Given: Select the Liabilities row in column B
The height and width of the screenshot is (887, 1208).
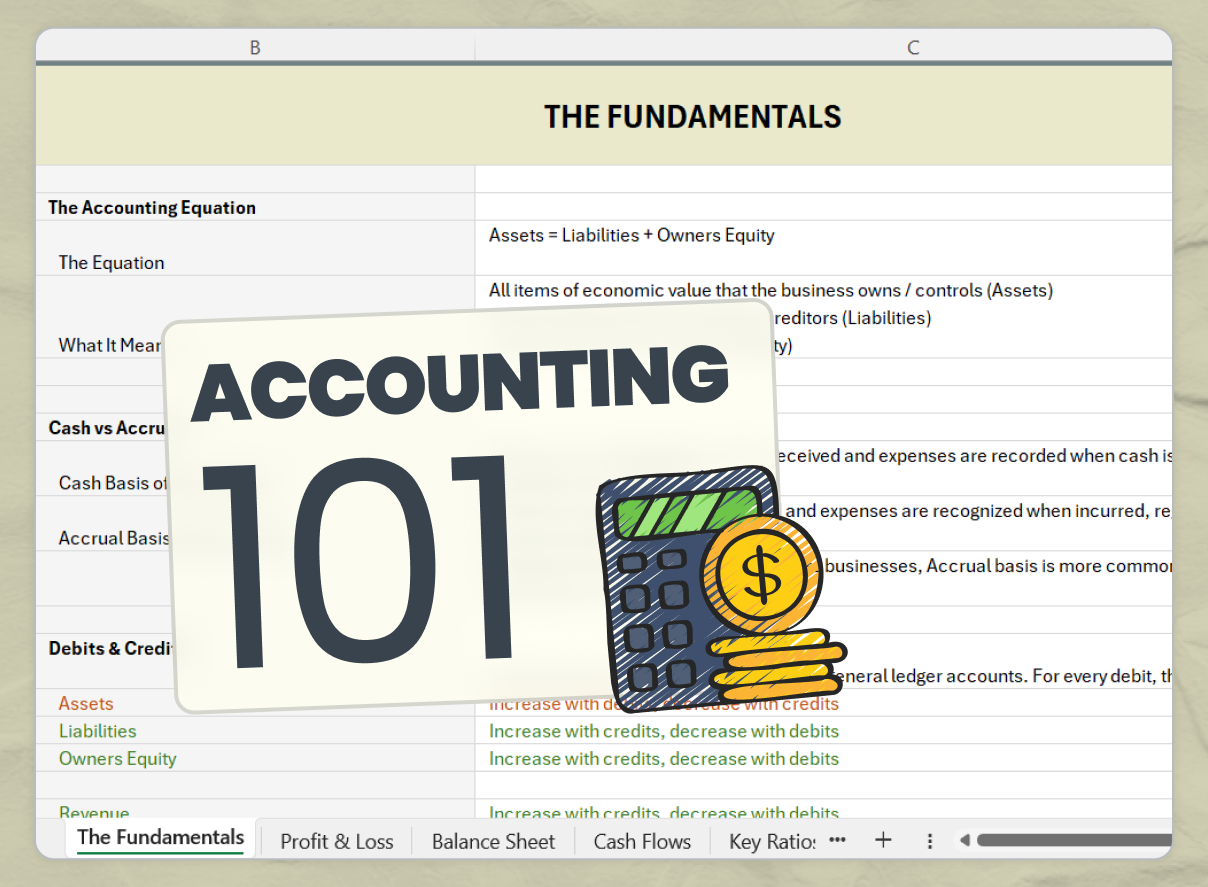Looking at the screenshot, I should pyautogui.click(x=97, y=731).
